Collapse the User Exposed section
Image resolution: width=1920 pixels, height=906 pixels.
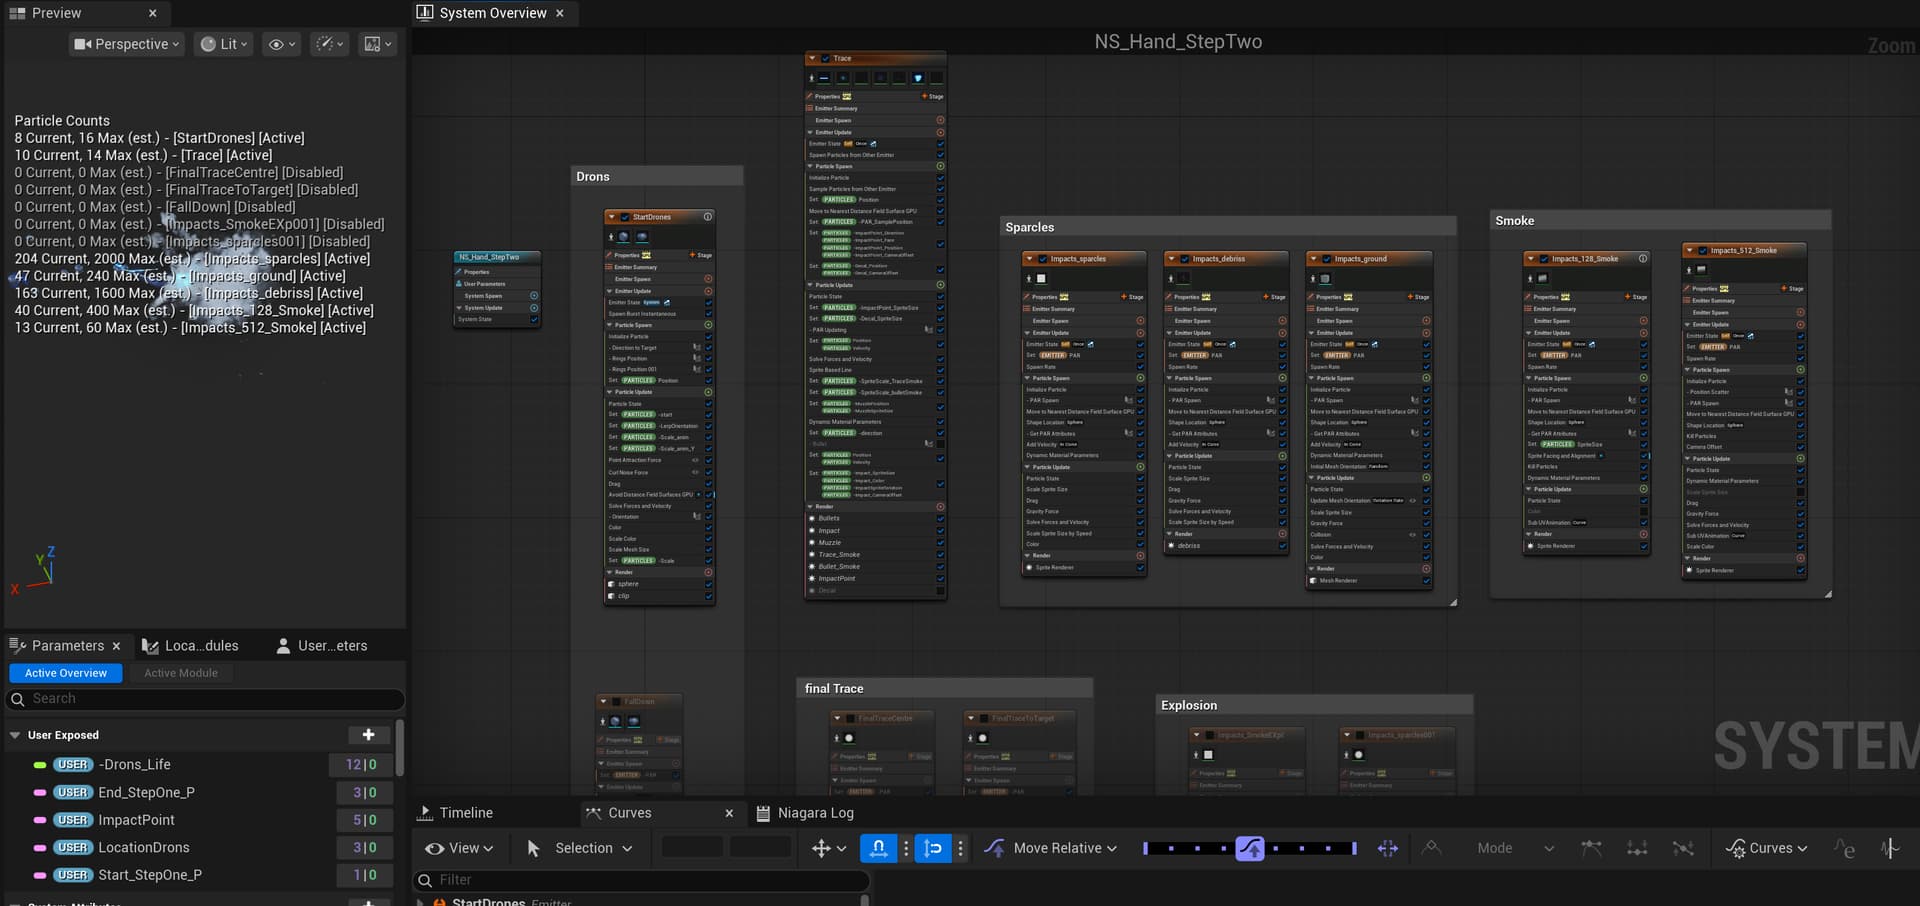[x=15, y=735]
